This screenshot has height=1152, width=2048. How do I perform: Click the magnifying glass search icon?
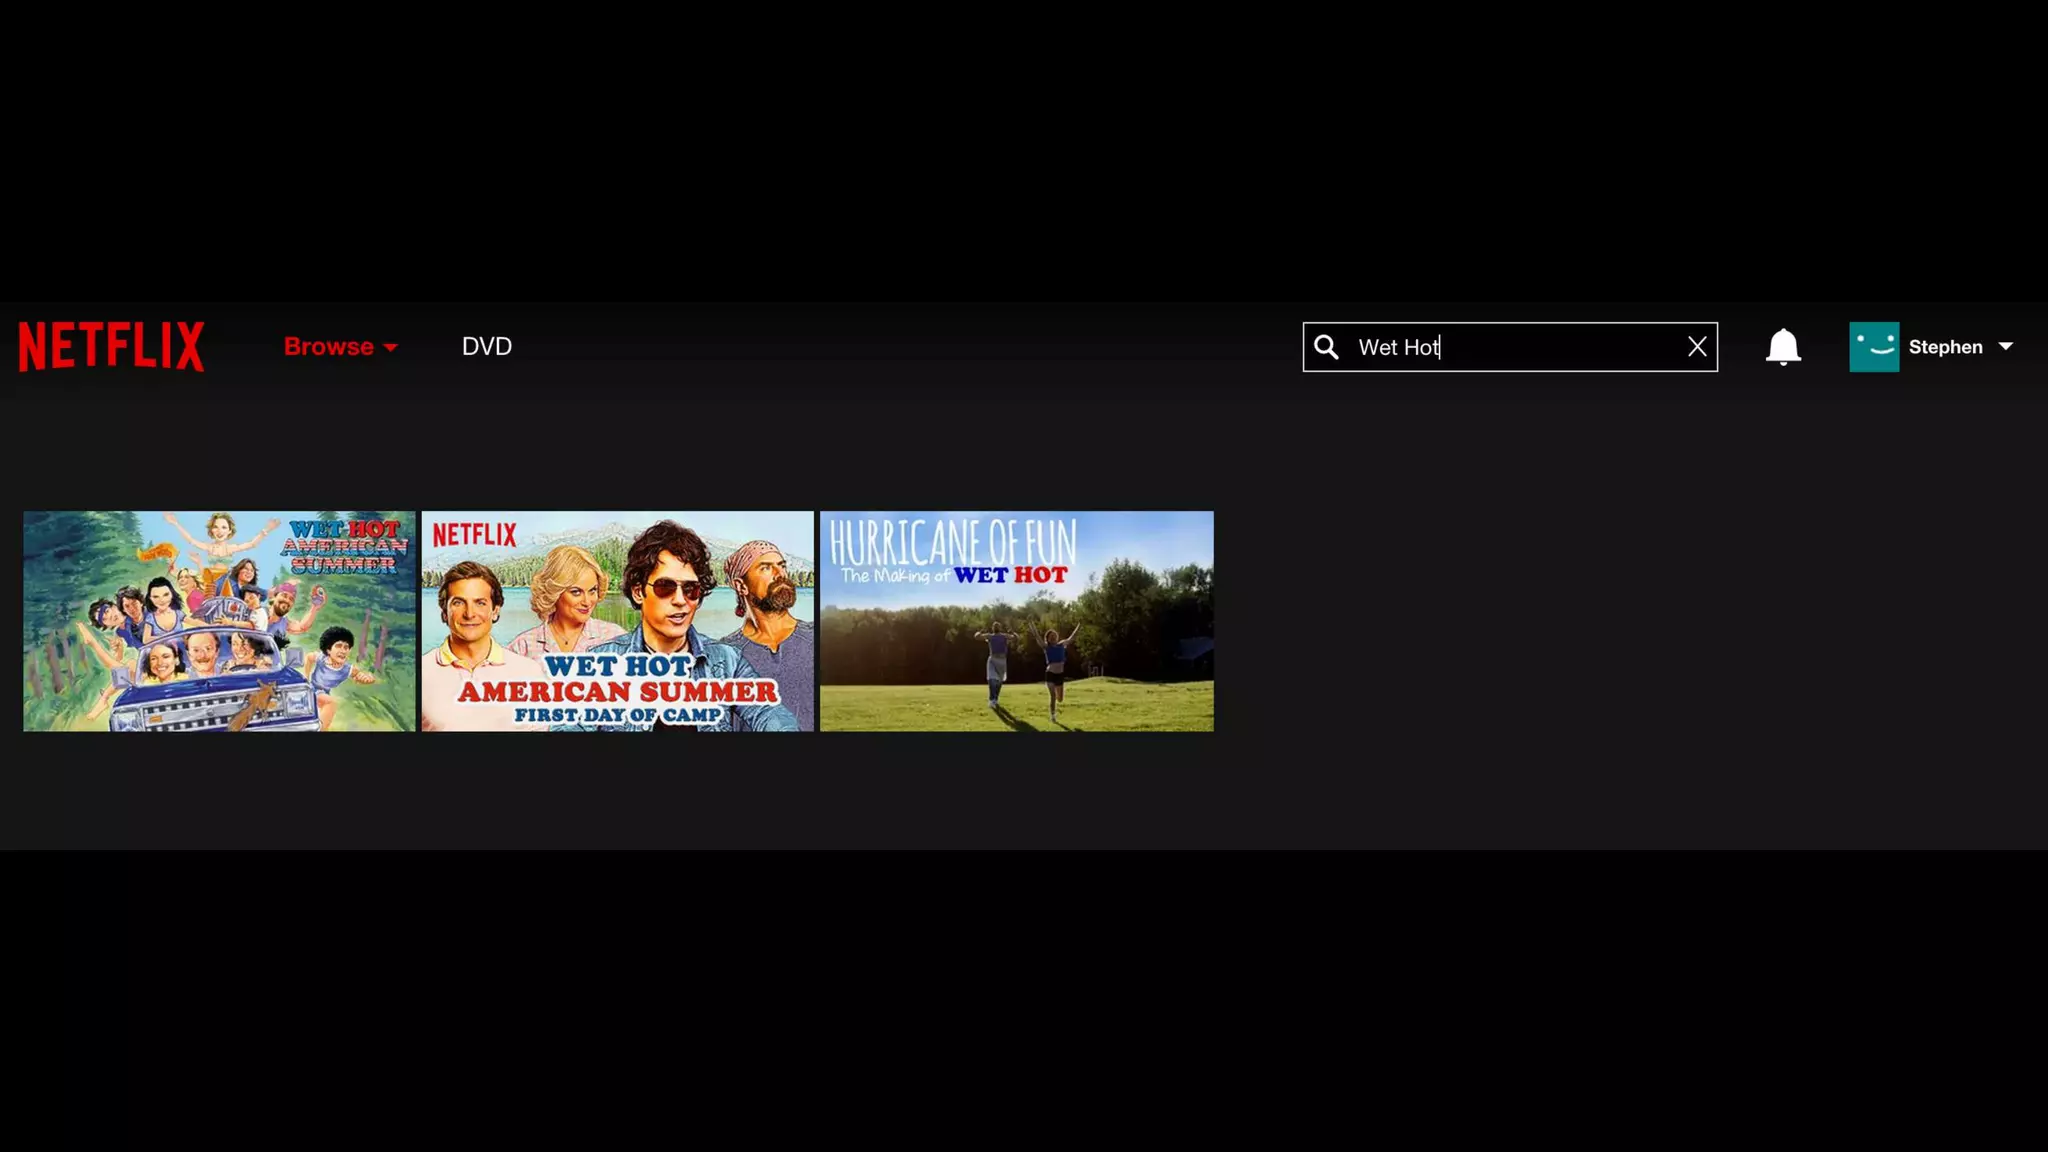(x=1326, y=347)
